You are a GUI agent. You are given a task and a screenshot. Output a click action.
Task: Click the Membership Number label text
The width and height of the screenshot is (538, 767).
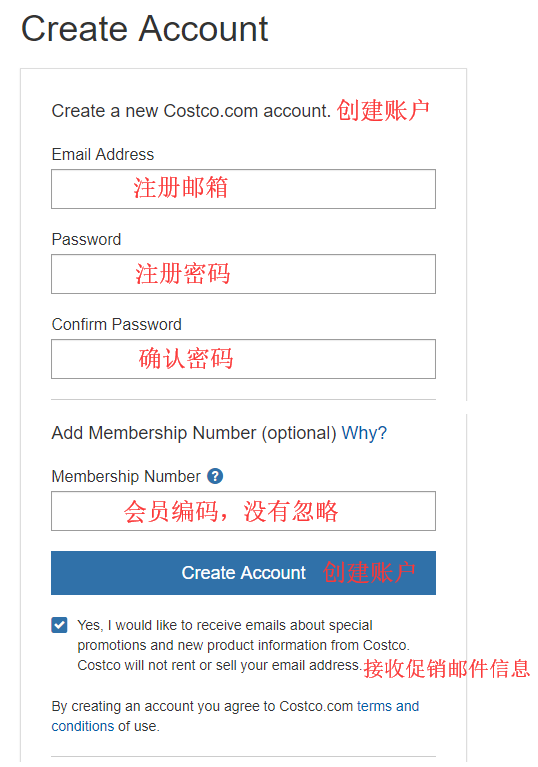pyautogui.click(x=126, y=476)
